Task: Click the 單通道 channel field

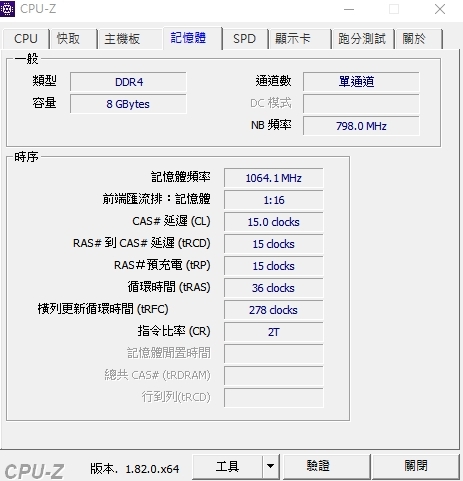Action: pyautogui.click(x=361, y=82)
